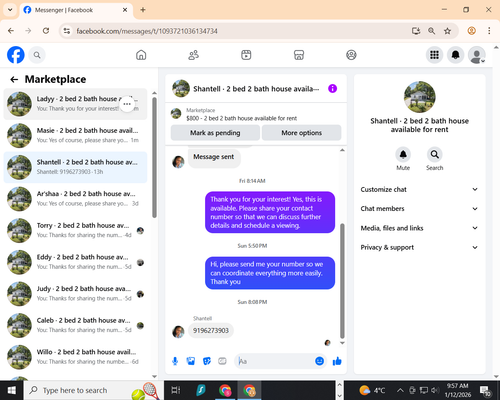This screenshot has width=500, height=400.
Task: Open a new browser tab
Action: coord(143,10)
